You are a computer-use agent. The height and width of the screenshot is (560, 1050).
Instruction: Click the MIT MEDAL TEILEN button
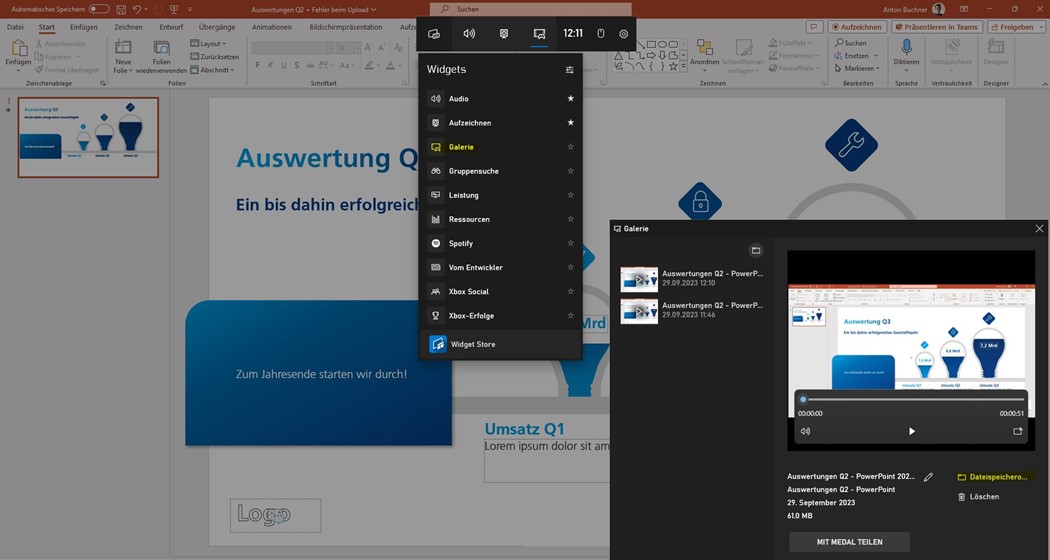click(849, 542)
